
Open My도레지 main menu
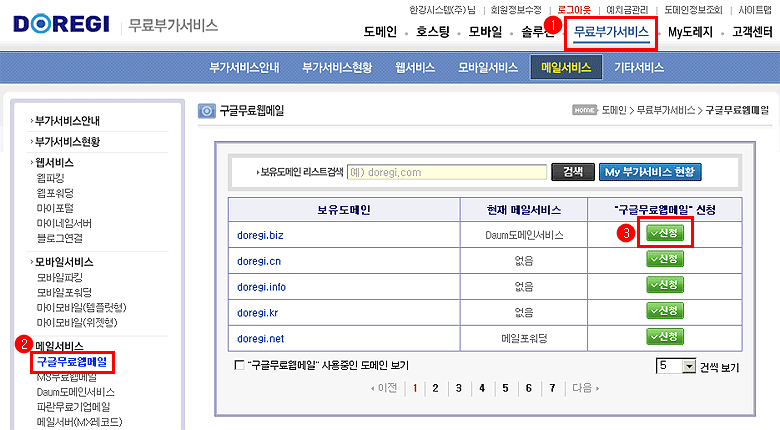(690, 32)
